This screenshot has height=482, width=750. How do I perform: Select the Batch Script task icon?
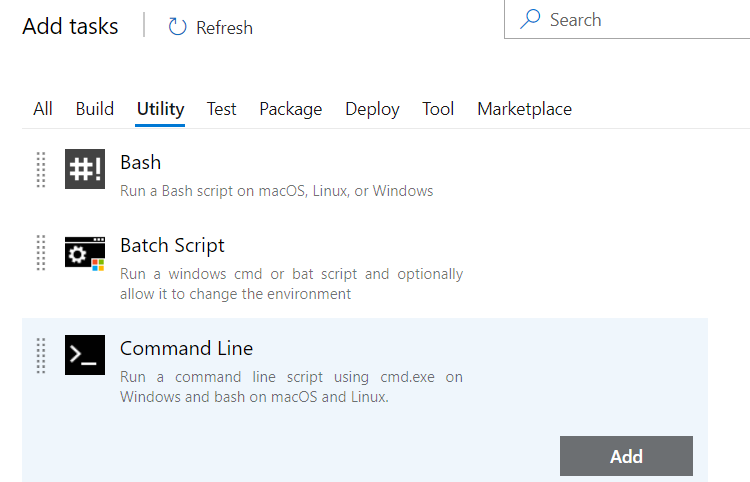(x=85, y=252)
